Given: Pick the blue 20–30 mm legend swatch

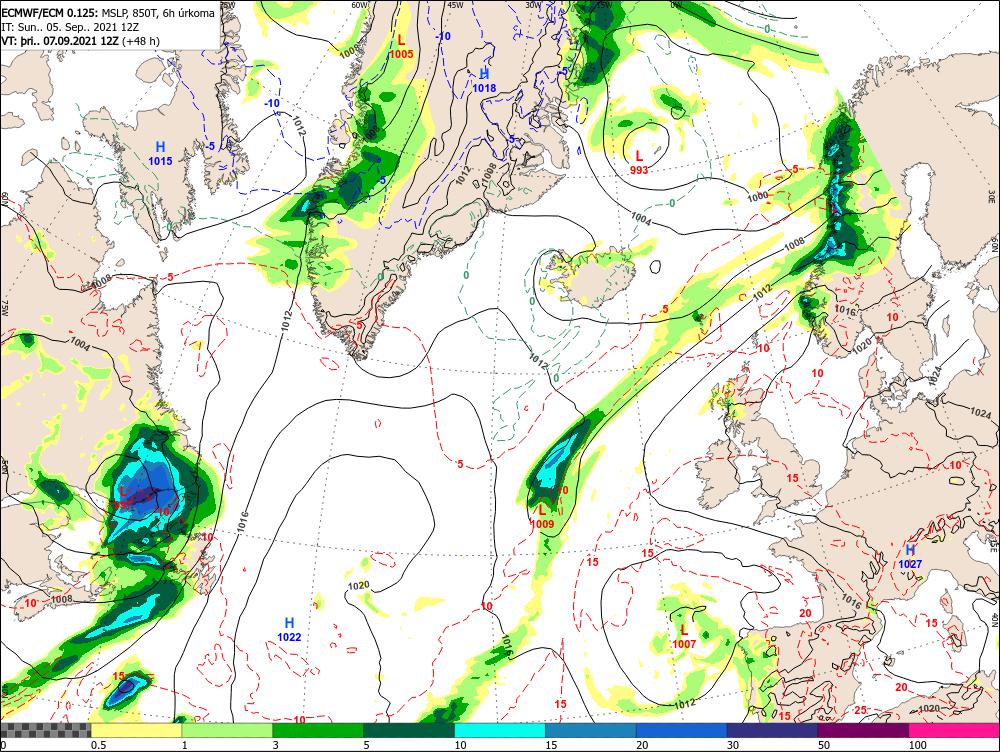Looking at the screenshot, I should 682,730.
